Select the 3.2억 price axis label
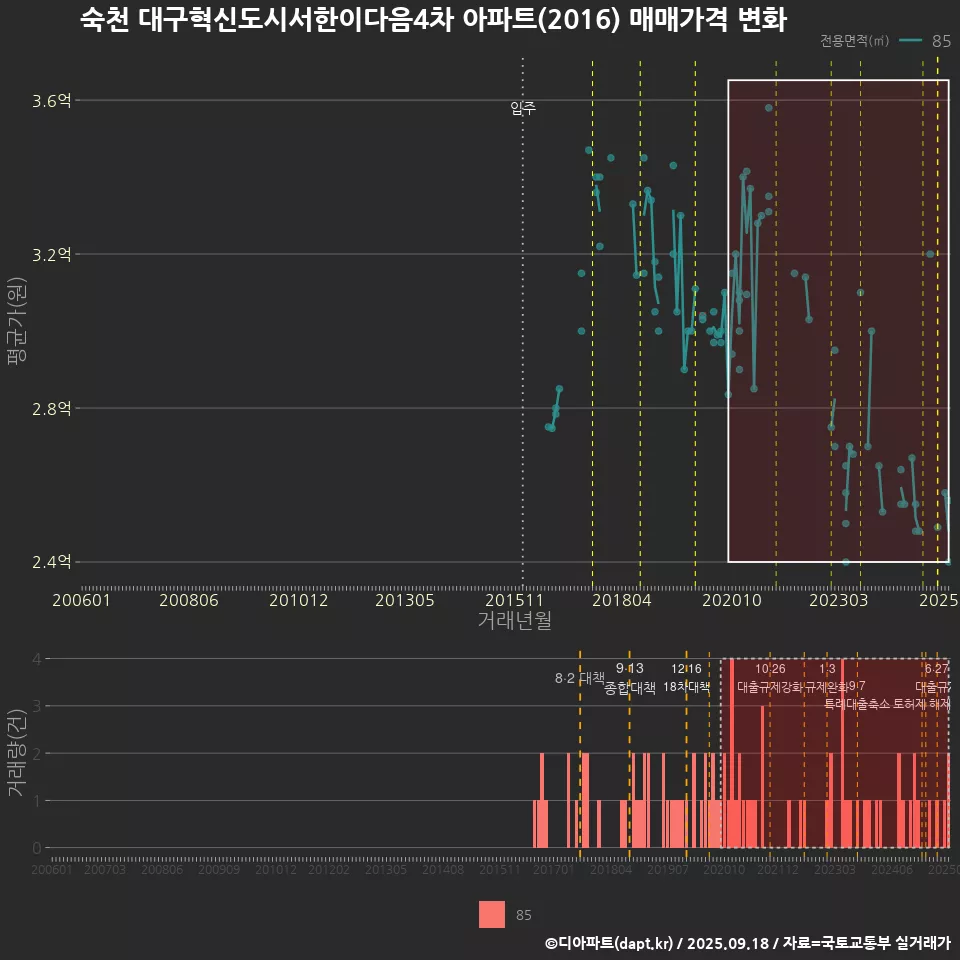960x960 pixels. click(x=51, y=254)
